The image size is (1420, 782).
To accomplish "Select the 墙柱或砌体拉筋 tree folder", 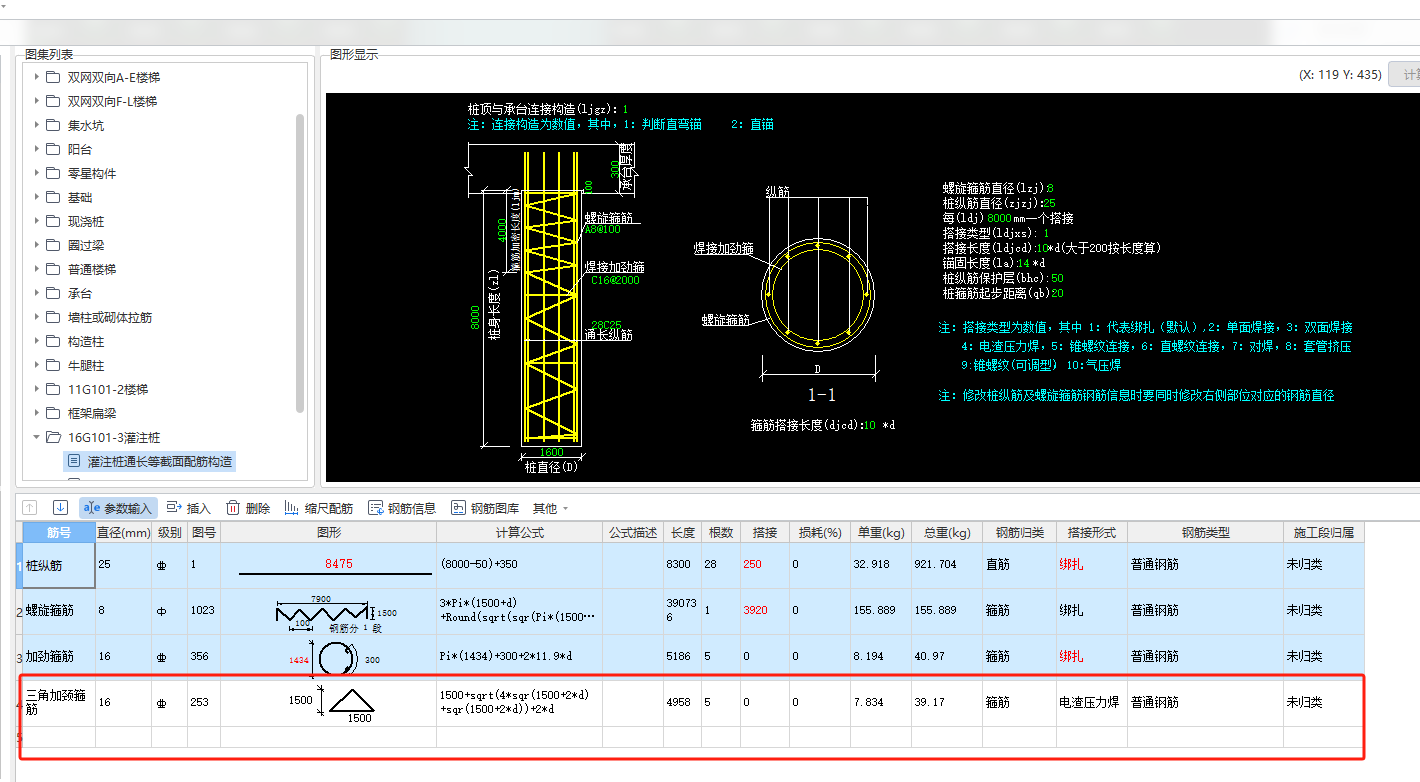I will (110, 317).
